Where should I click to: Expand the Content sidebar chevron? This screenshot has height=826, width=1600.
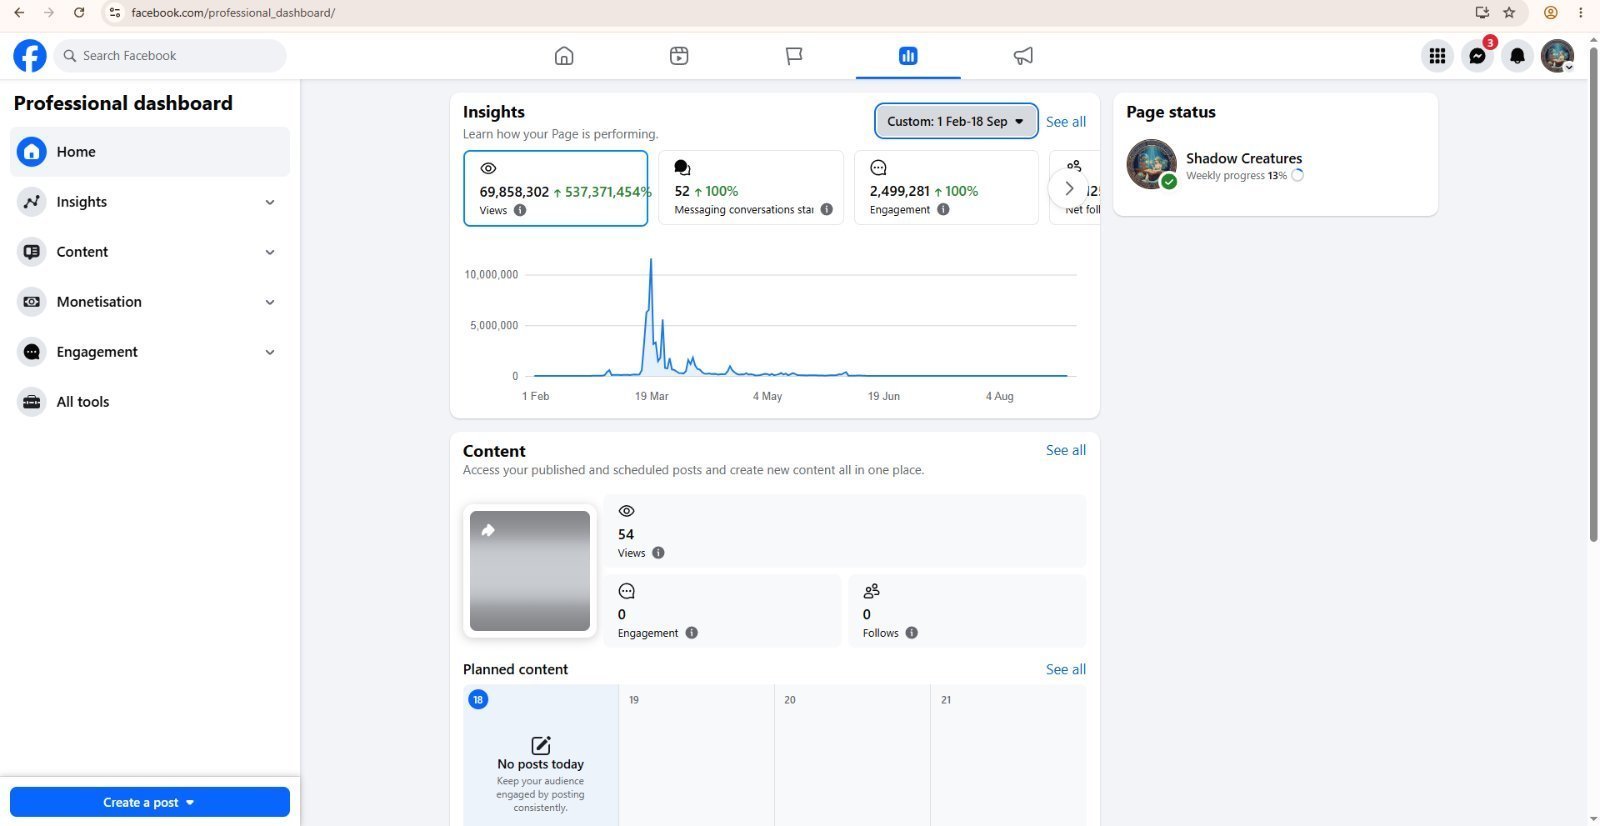tap(270, 252)
